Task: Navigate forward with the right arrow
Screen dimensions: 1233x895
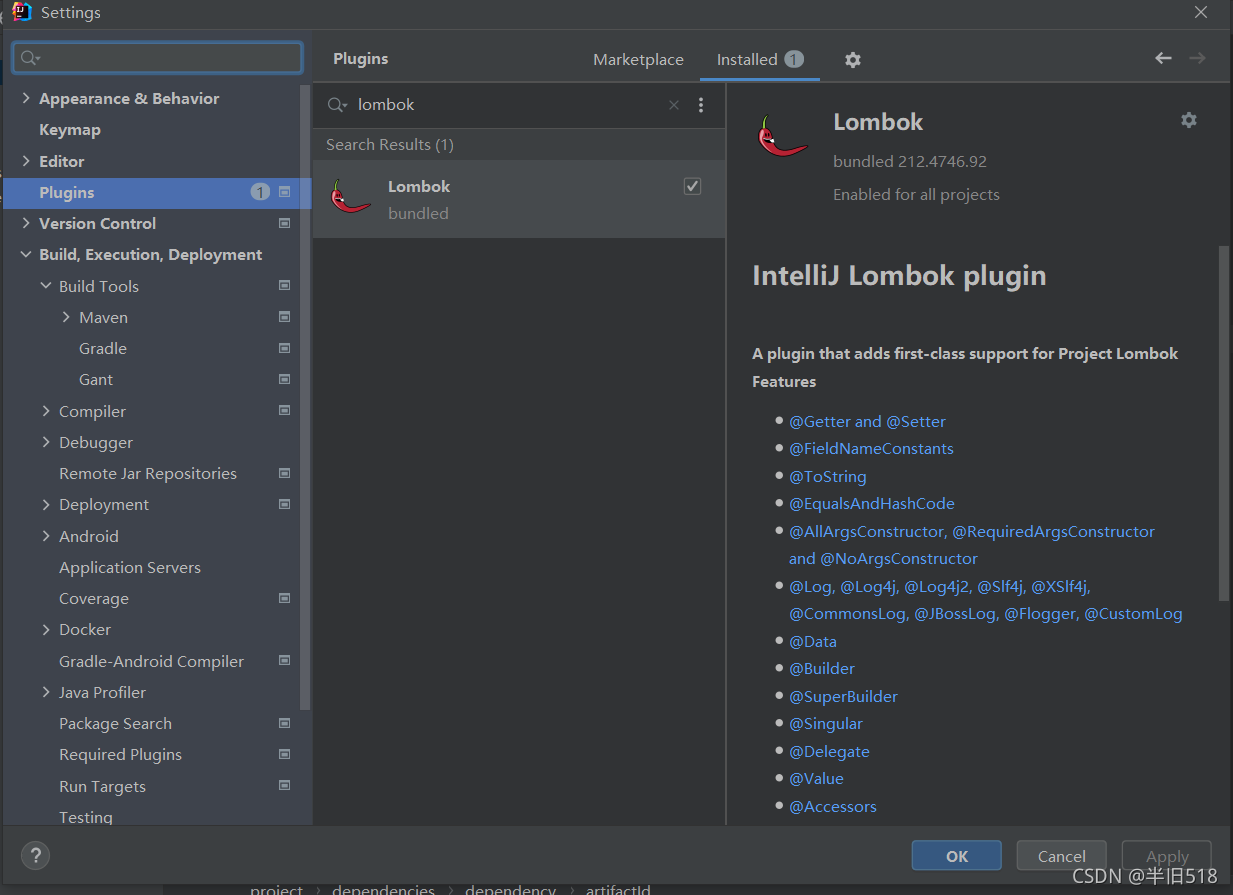Action: tap(1197, 58)
